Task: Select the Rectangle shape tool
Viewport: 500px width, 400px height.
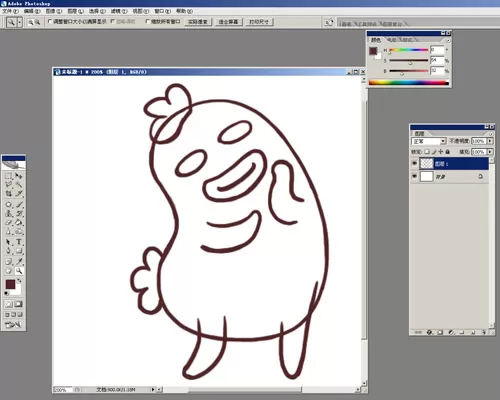Action: 19,251
